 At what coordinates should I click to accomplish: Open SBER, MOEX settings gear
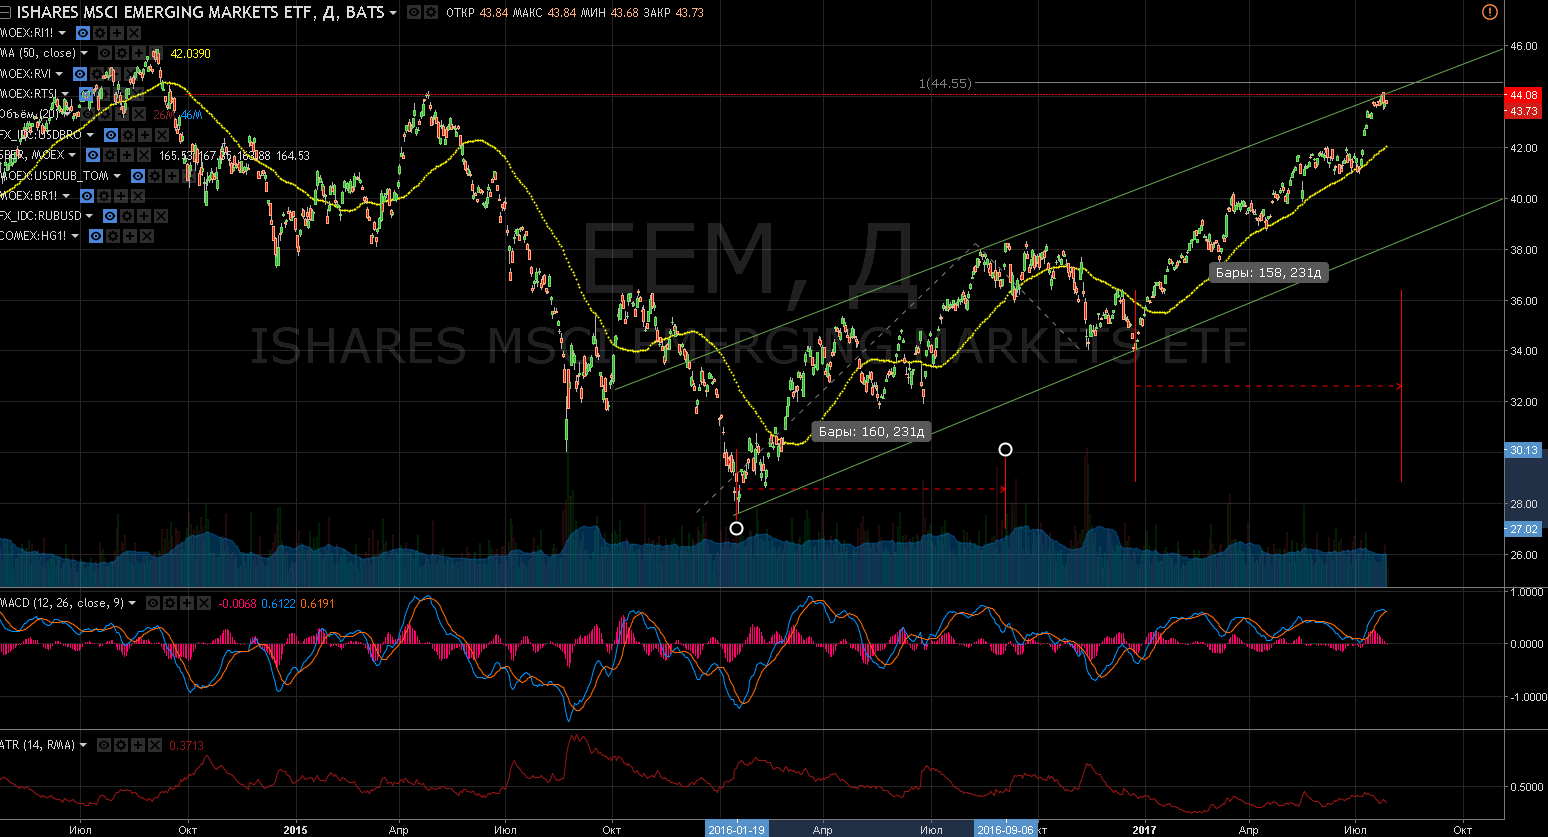point(110,155)
